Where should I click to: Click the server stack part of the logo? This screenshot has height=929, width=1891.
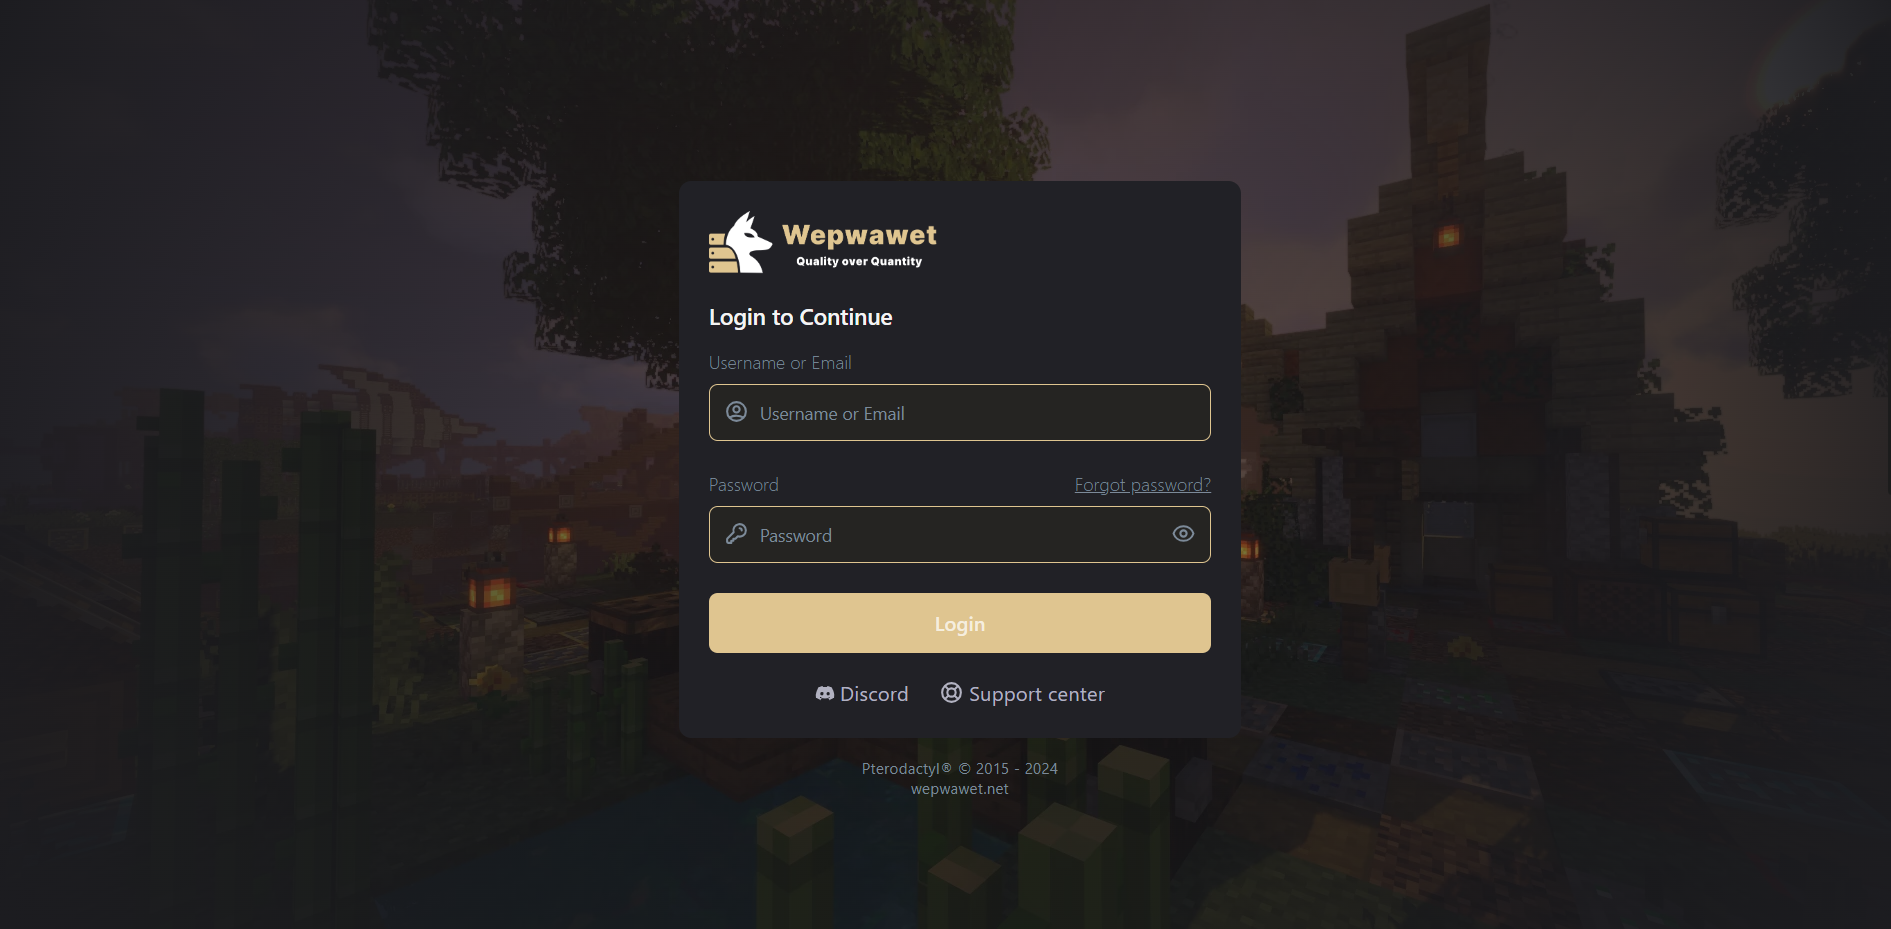click(722, 253)
